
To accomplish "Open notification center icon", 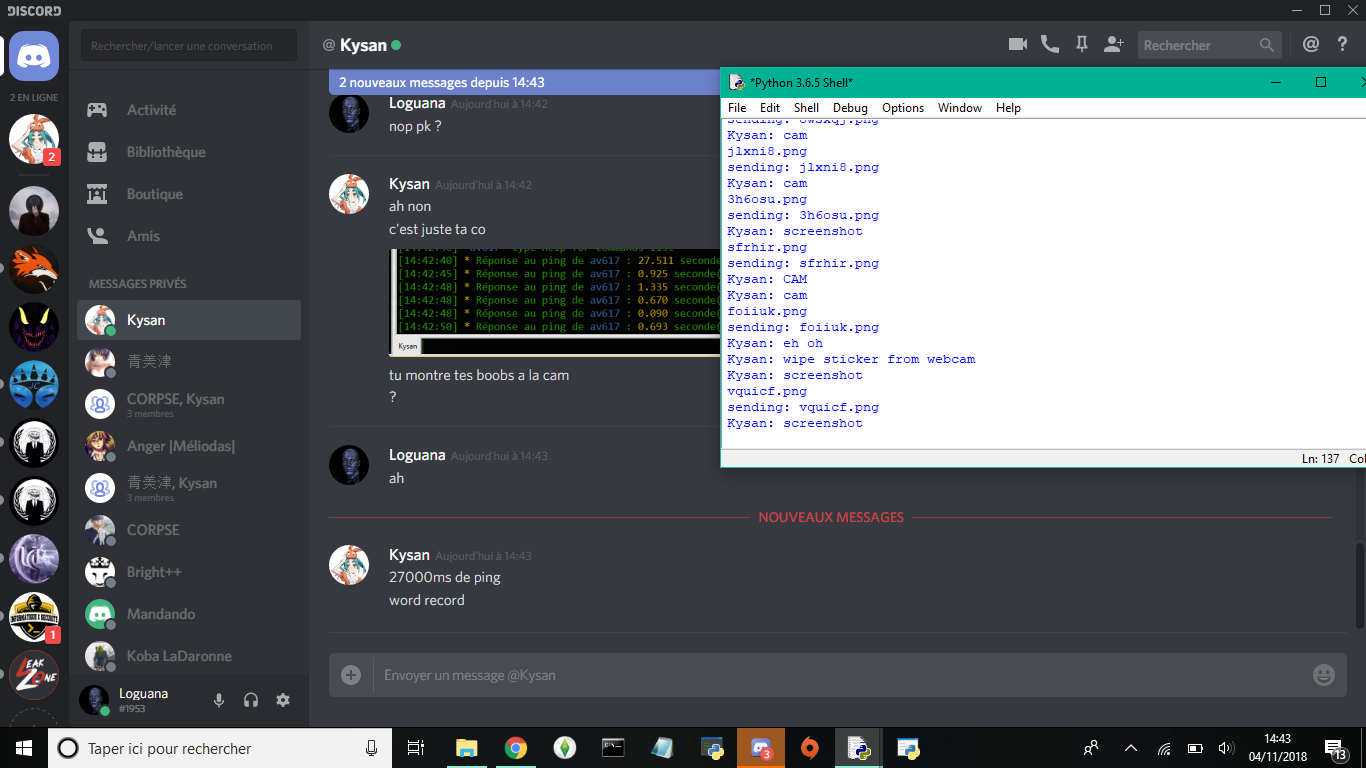I will tap(1335, 748).
